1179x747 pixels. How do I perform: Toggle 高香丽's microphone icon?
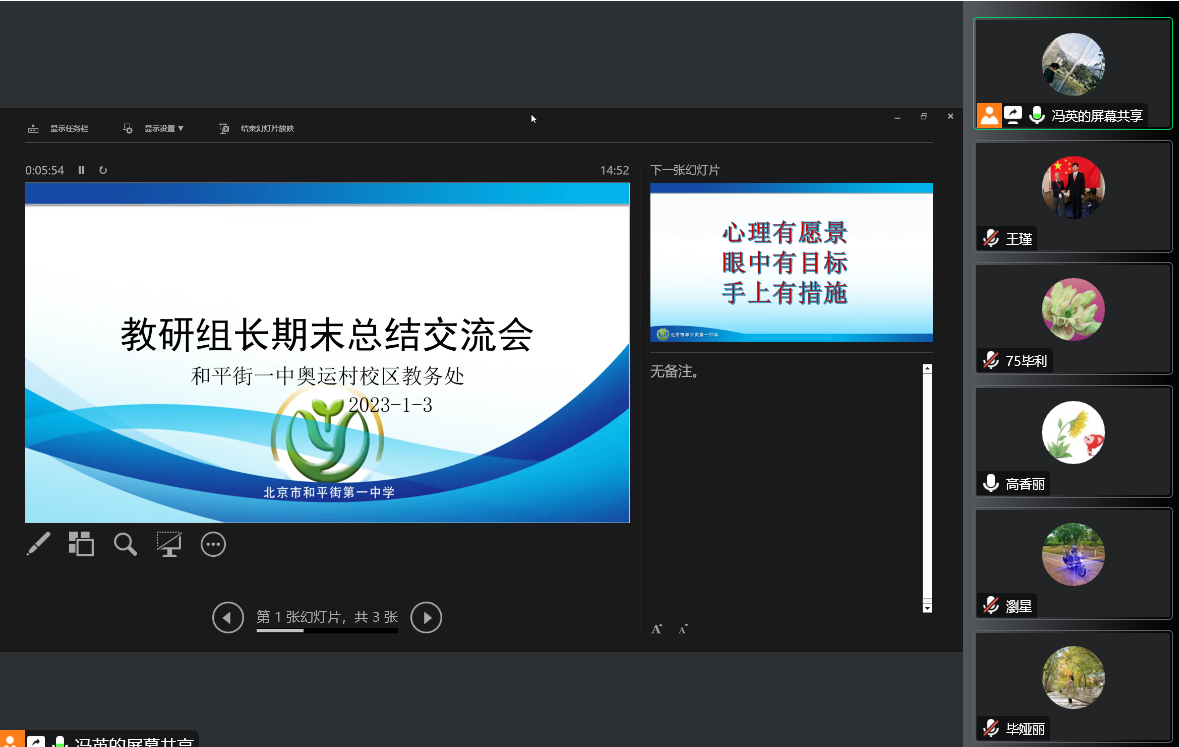990,483
